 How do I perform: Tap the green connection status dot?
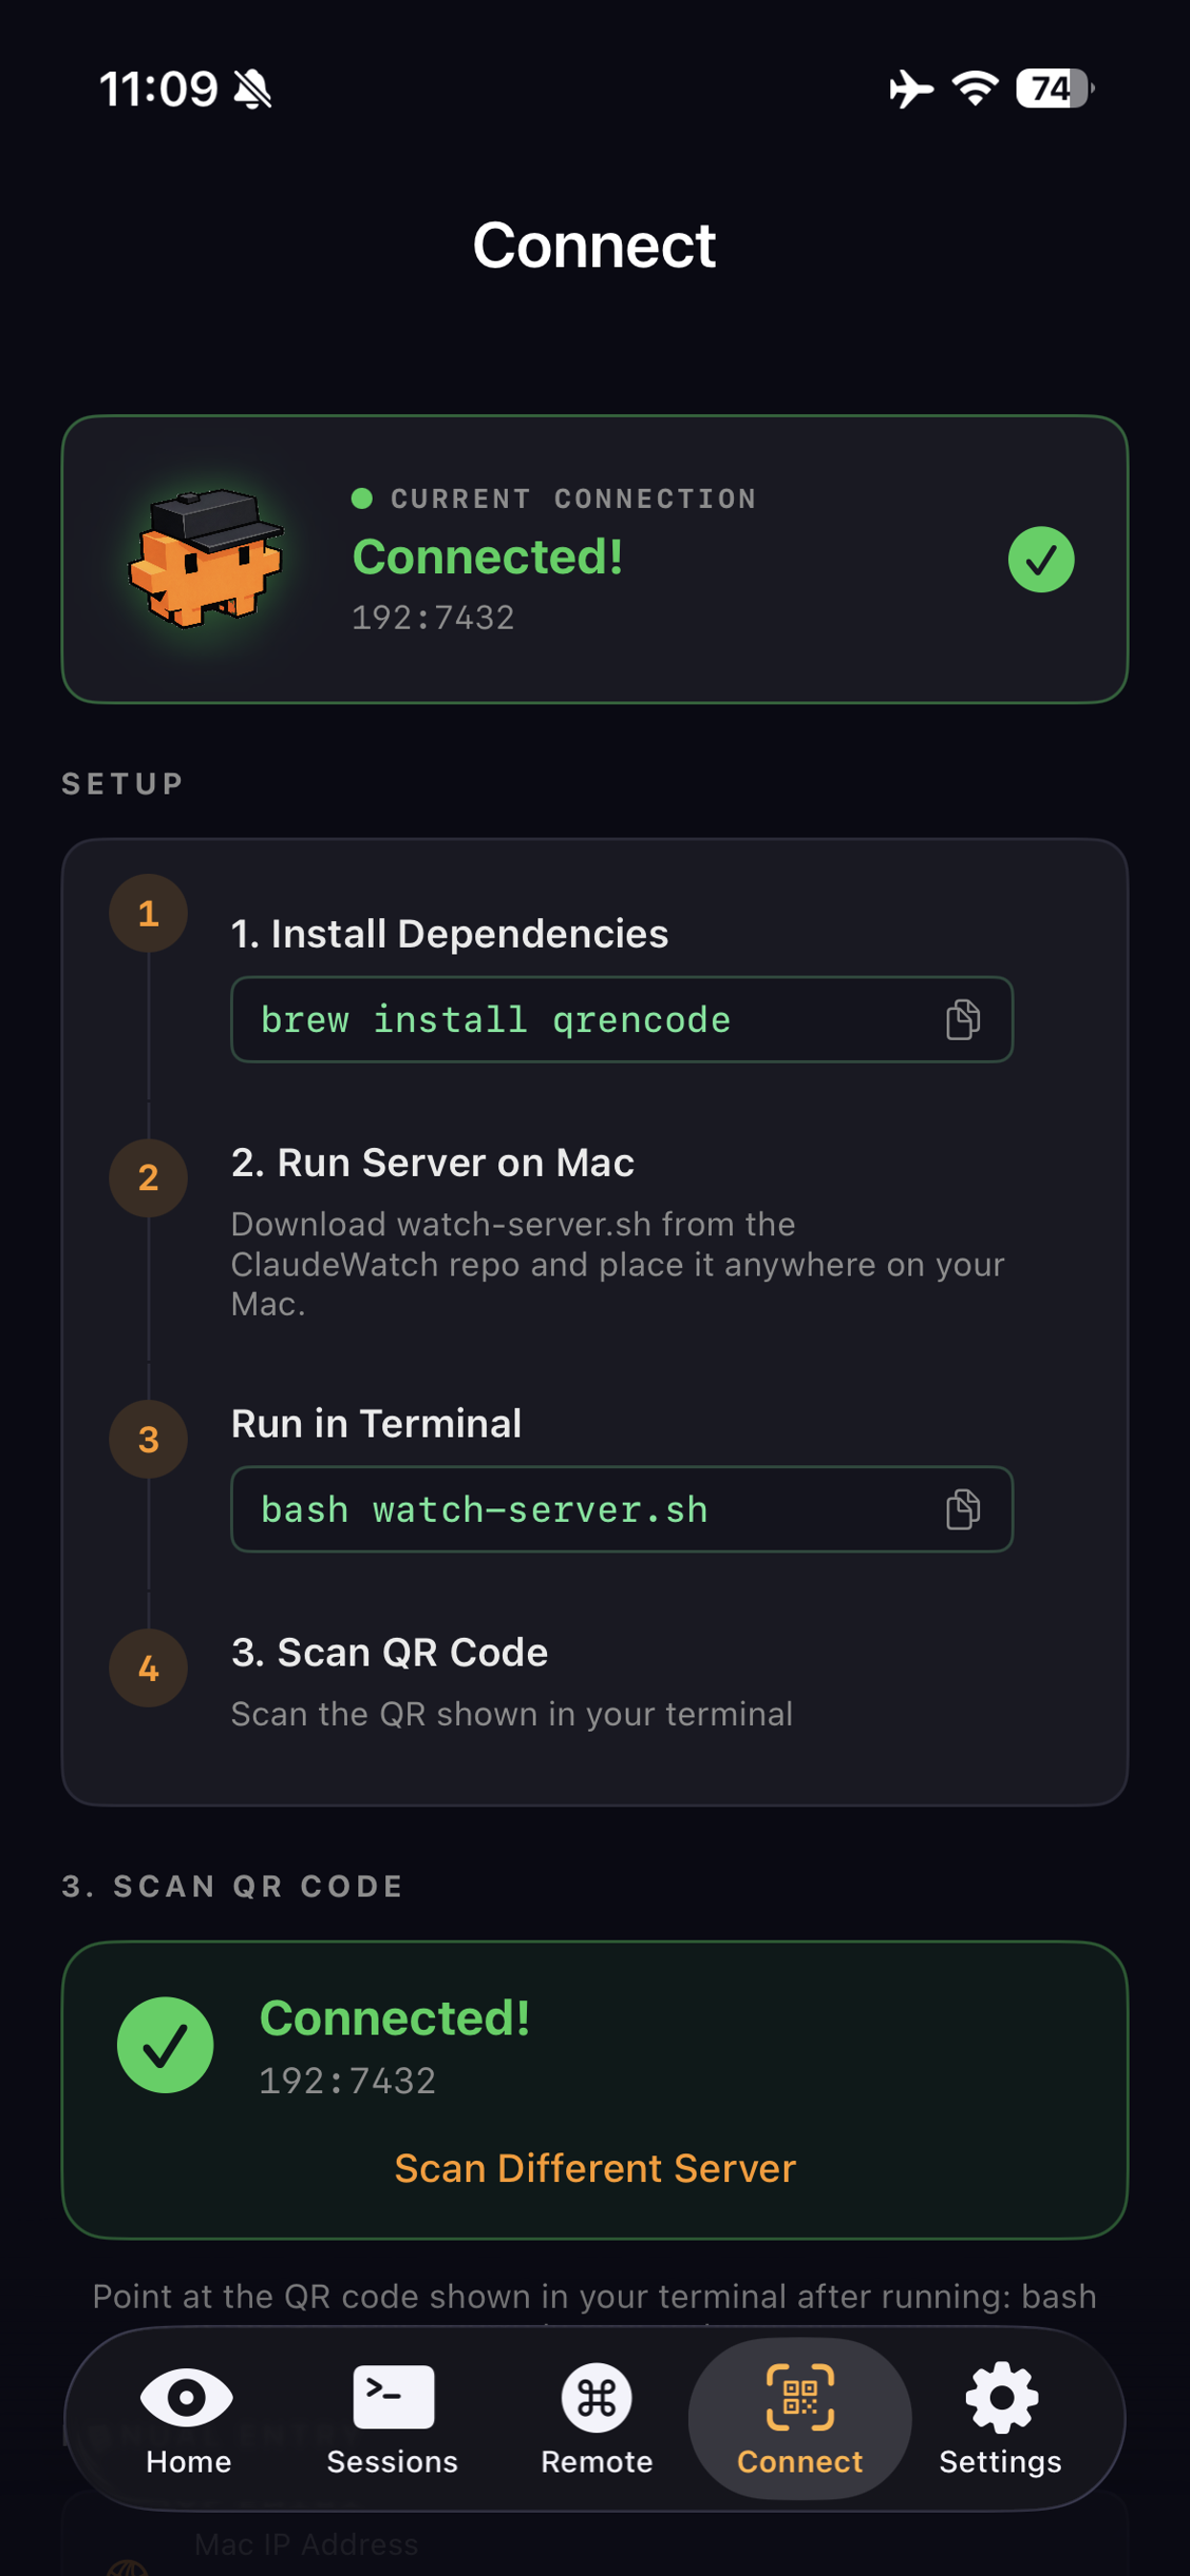pyautogui.click(x=364, y=498)
